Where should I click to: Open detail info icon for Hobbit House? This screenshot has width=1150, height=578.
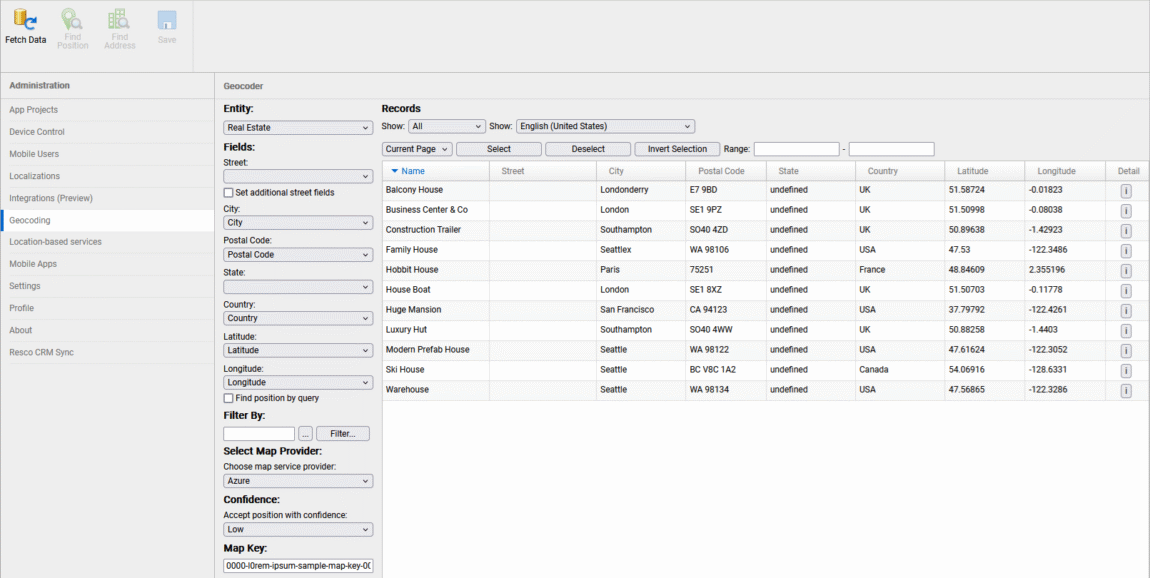(1126, 269)
